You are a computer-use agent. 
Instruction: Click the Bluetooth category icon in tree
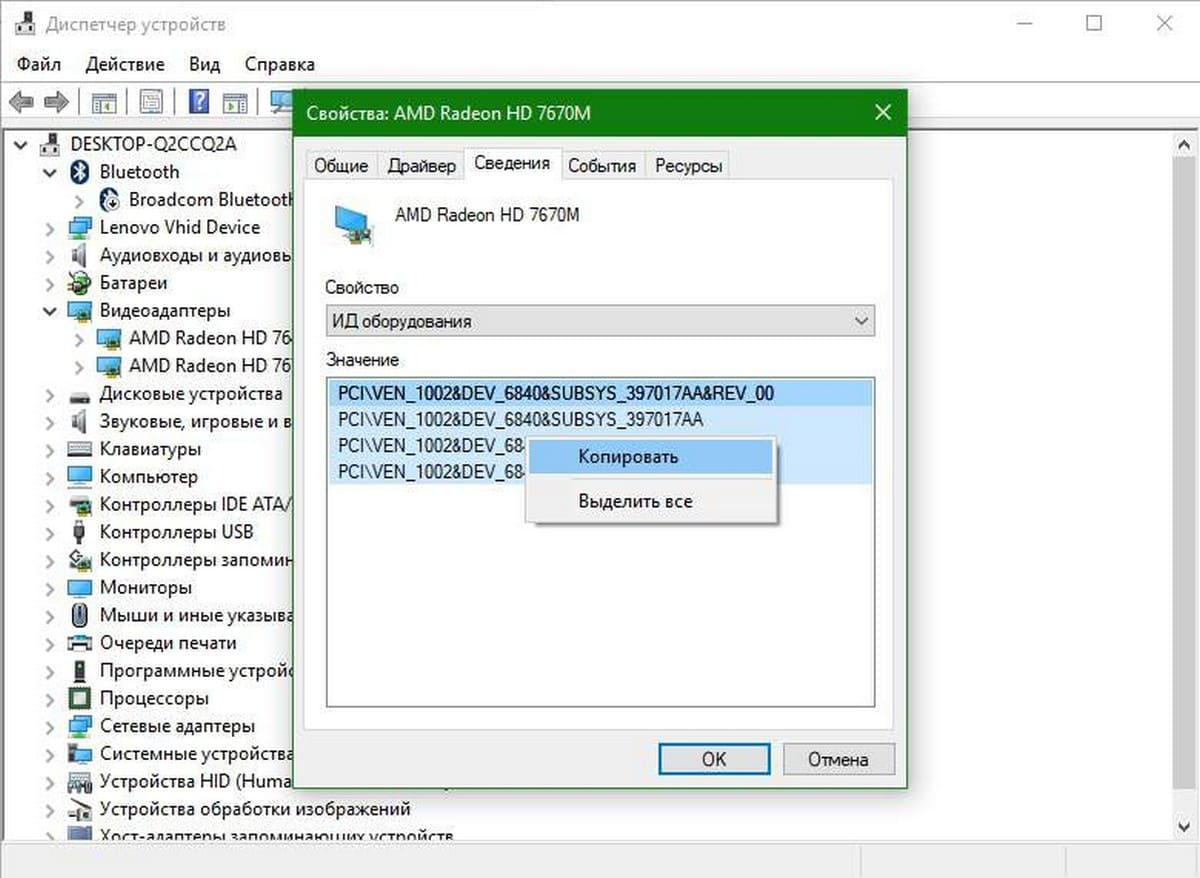[x=80, y=172]
